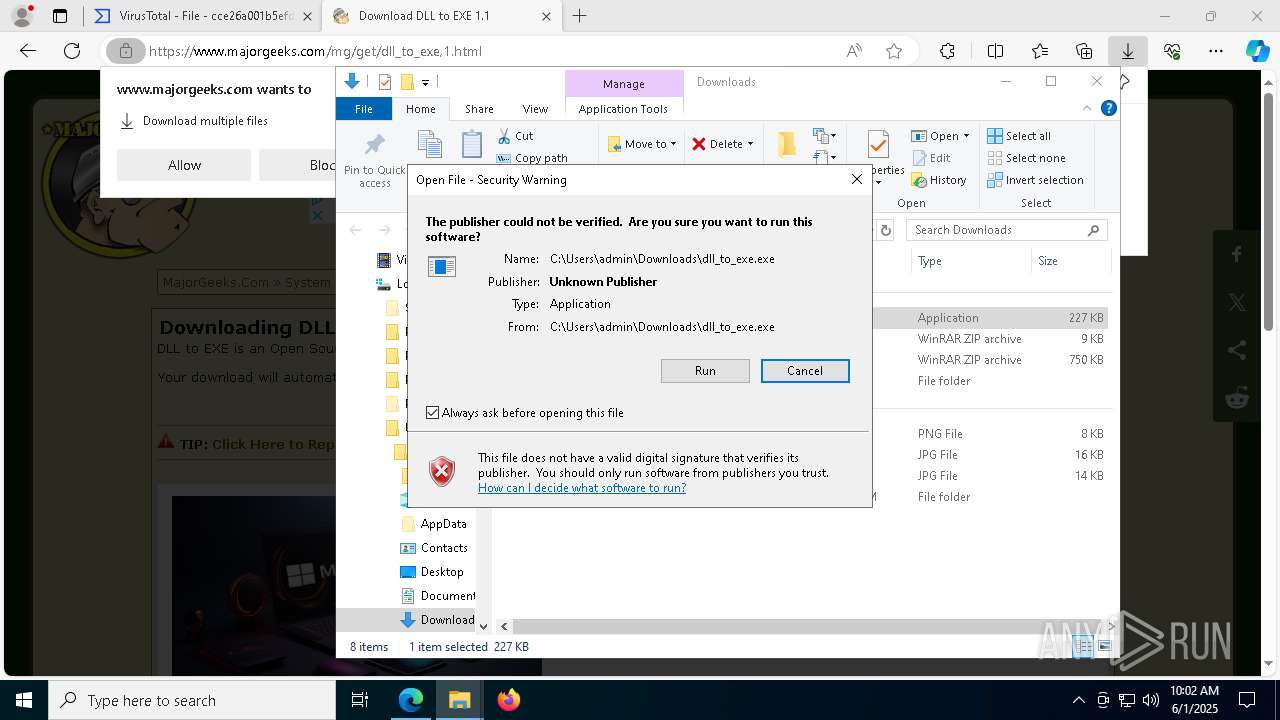Viewport: 1280px width, 720px height.
Task: Switch to details view icon in status bar
Action: tap(1083, 647)
